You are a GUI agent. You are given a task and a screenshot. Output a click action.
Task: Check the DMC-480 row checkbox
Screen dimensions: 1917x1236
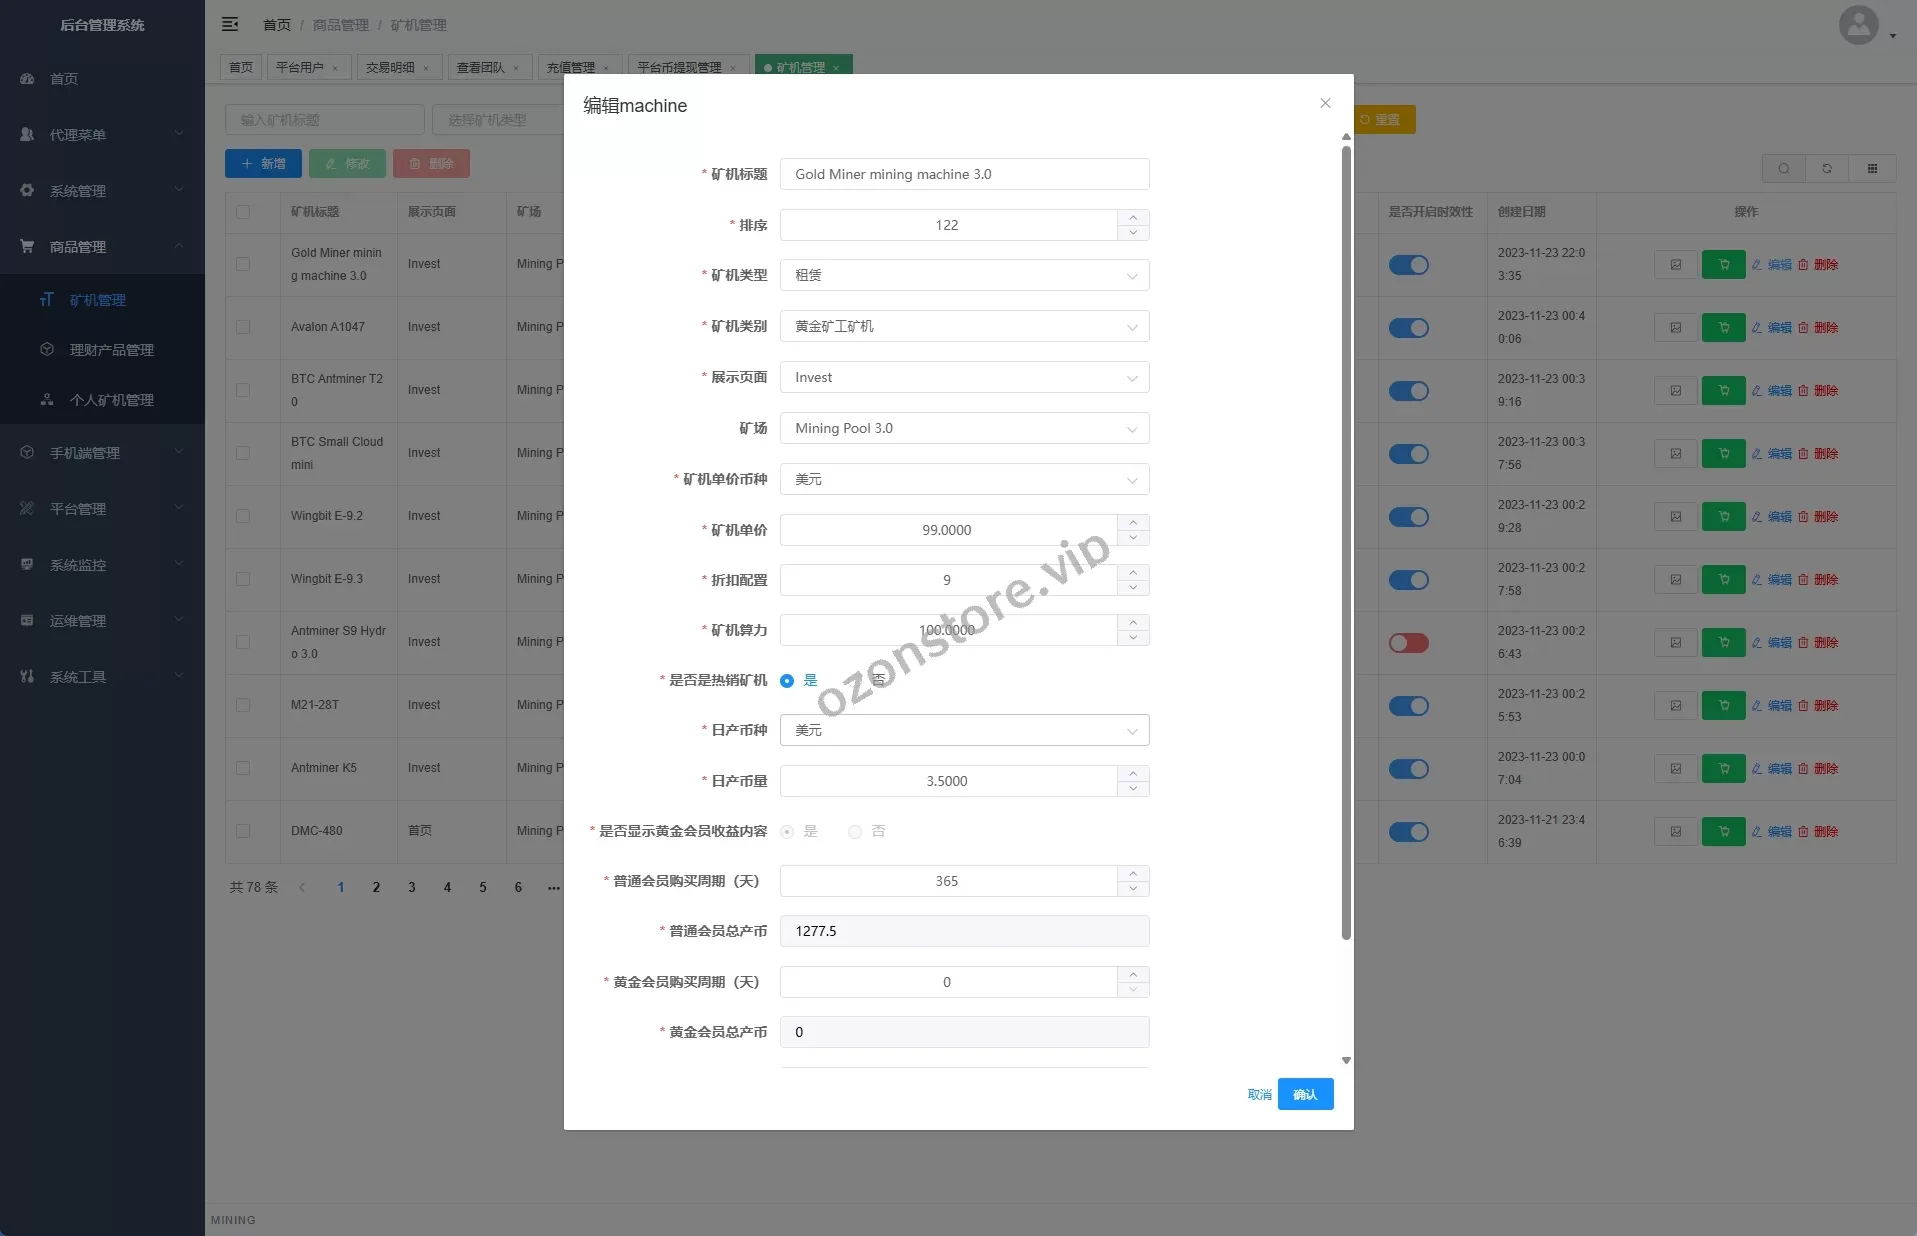(243, 831)
